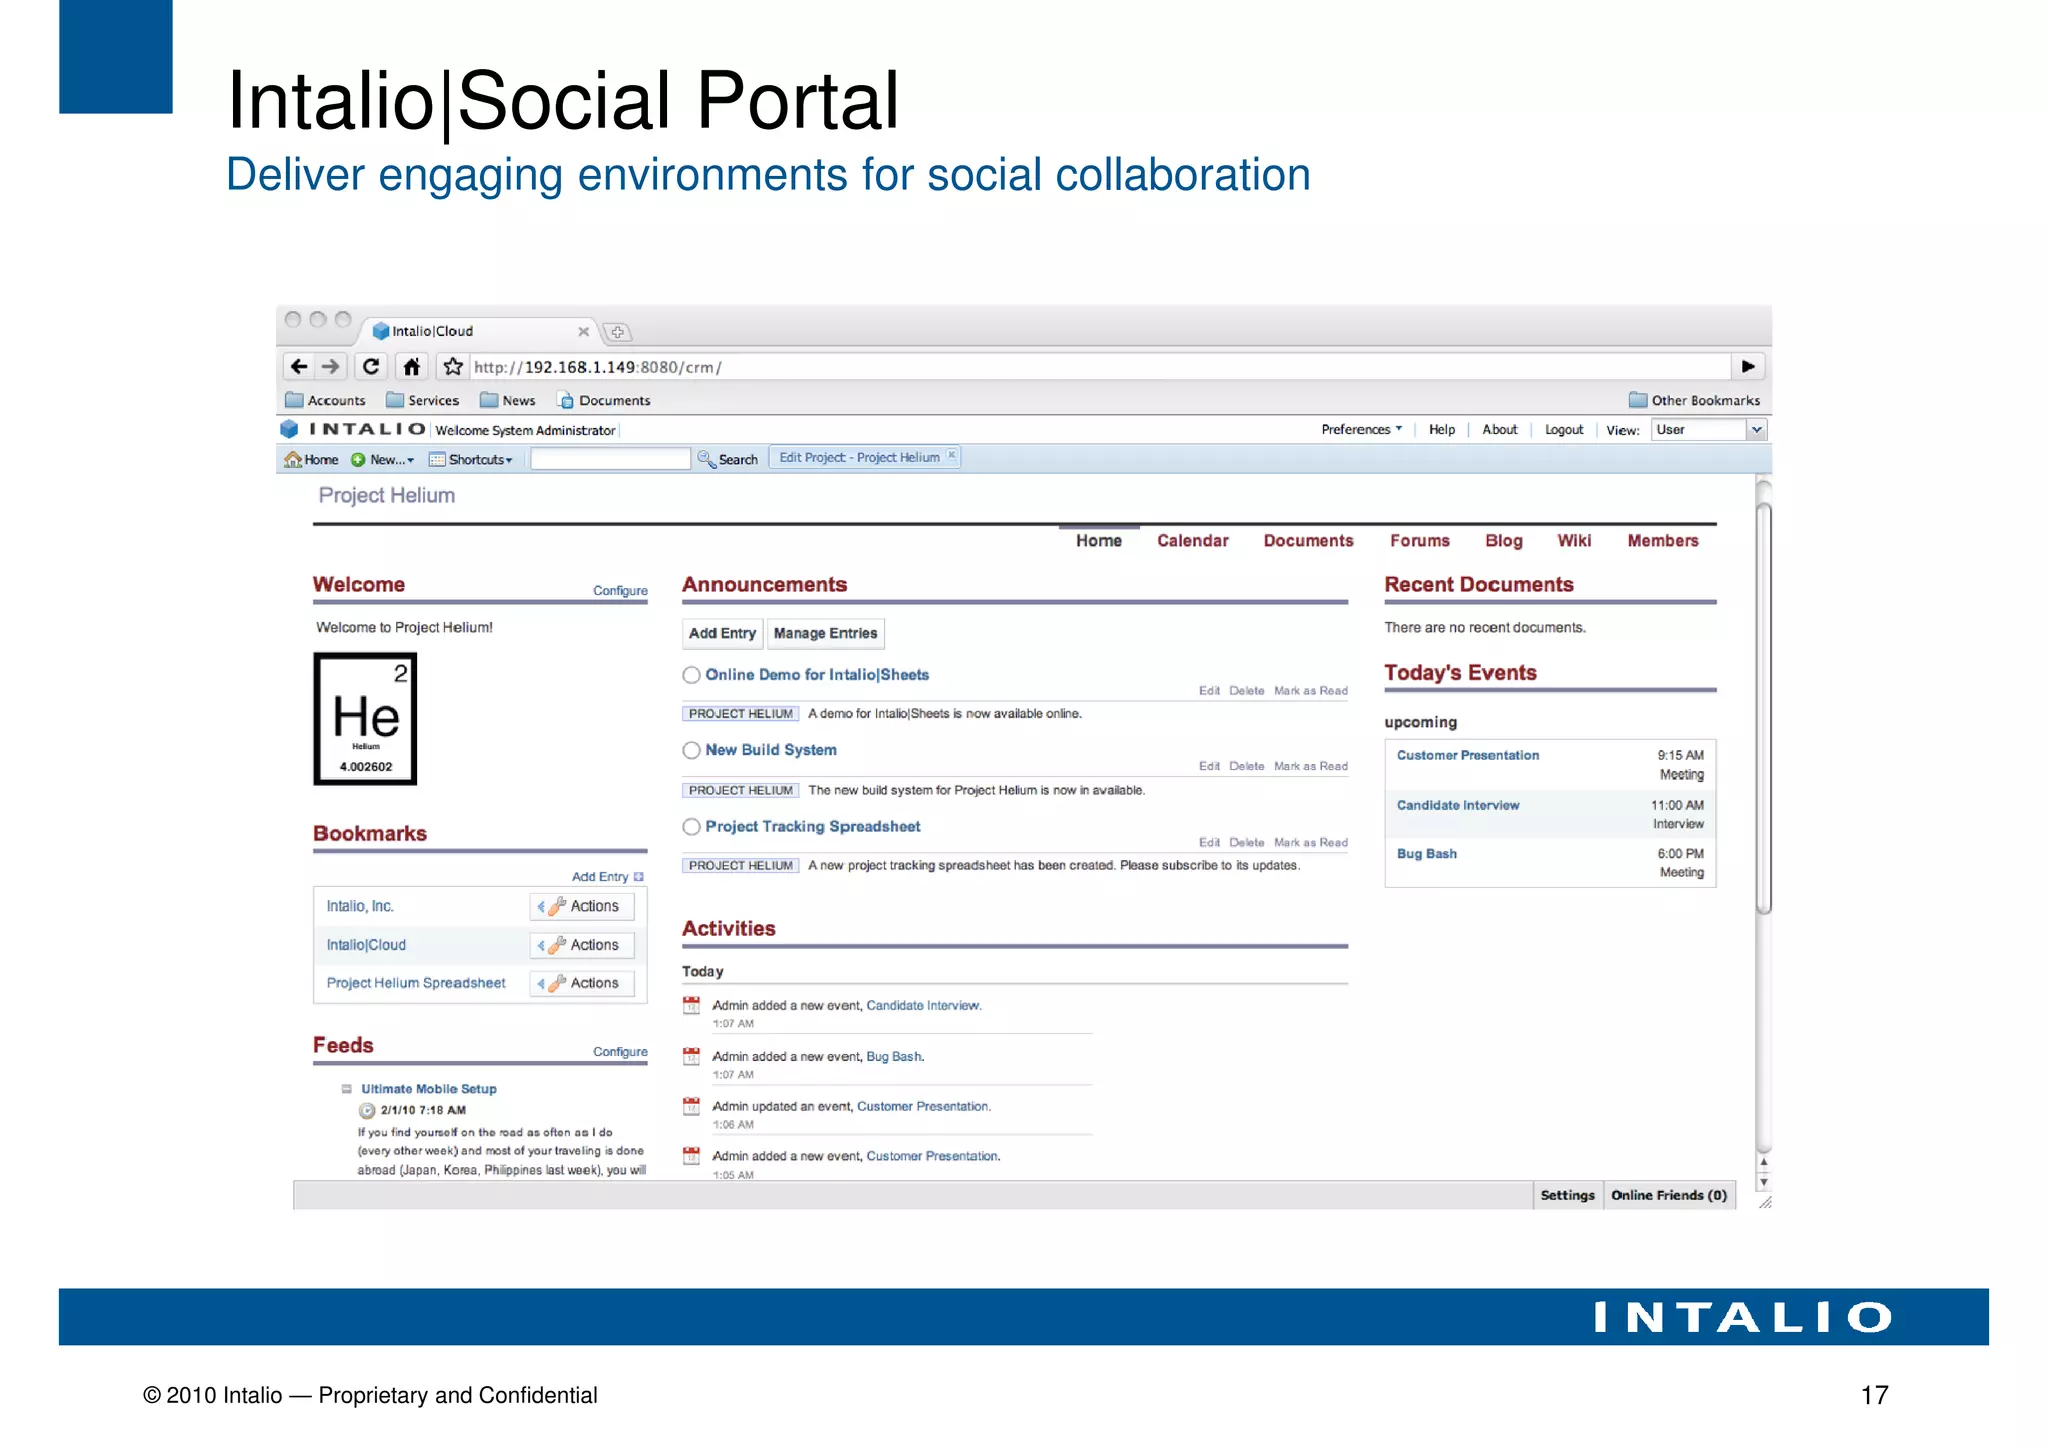Open the News bookmark folder
Screen dimensions: 2048x1447
pyautogui.click(x=508, y=400)
